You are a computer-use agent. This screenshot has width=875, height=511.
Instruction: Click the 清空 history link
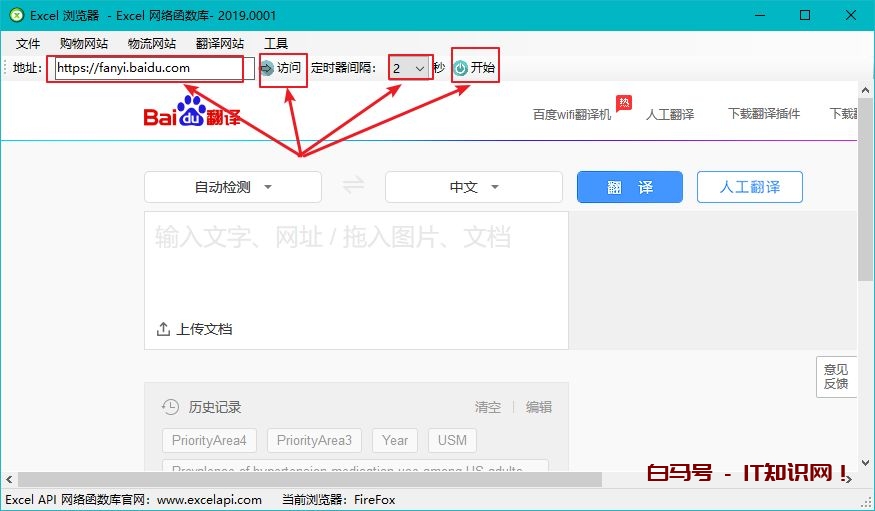[488, 407]
